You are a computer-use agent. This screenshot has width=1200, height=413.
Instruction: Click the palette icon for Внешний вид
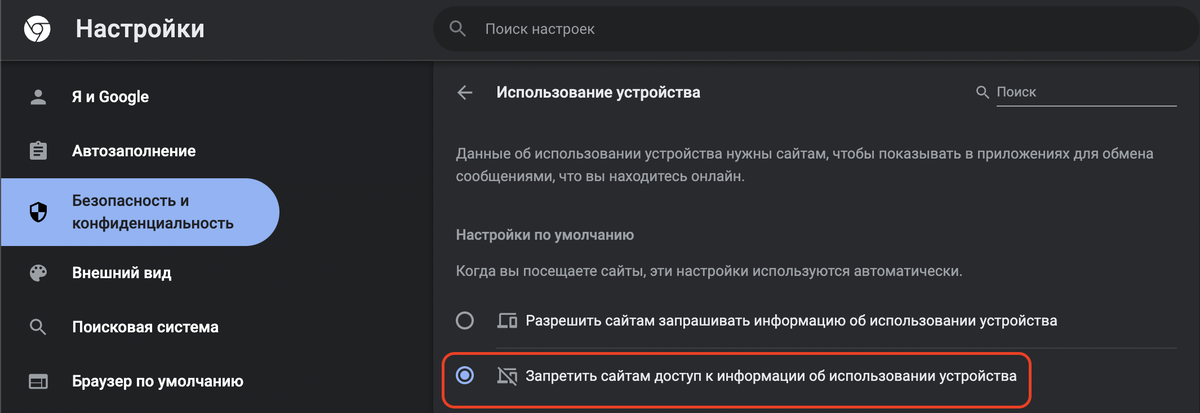tap(38, 273)
